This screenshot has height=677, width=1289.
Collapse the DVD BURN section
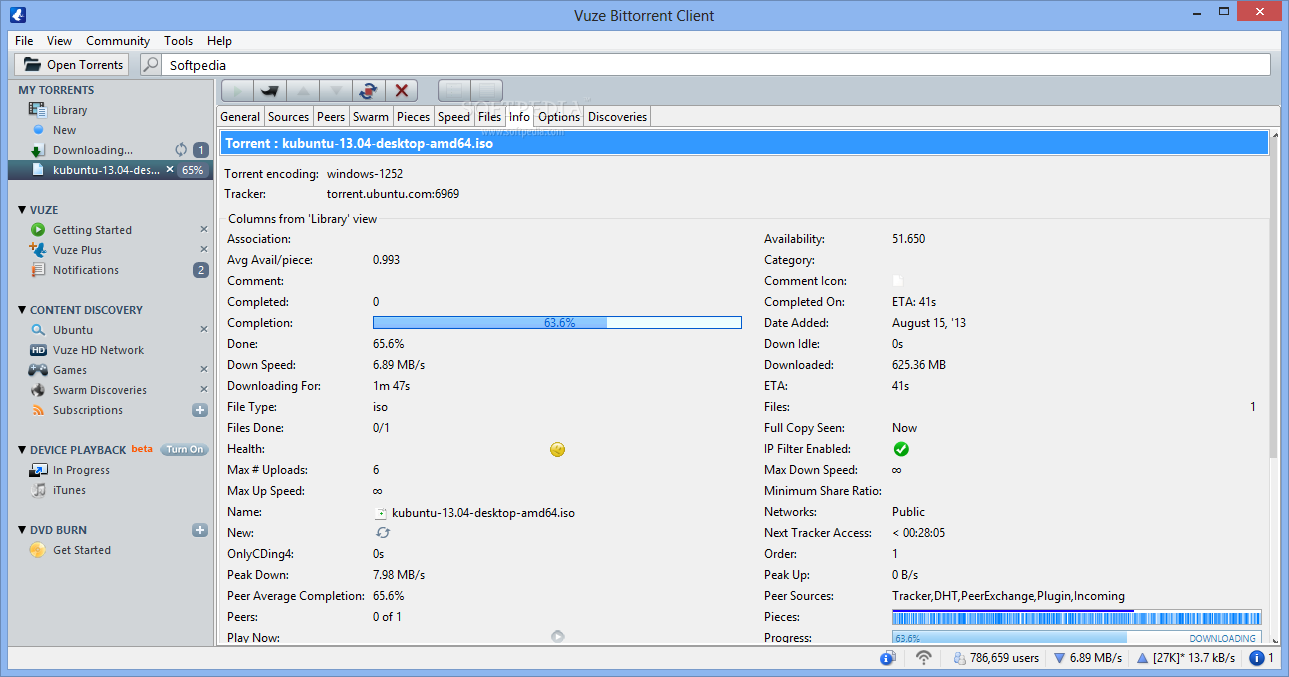click(22, 530)
